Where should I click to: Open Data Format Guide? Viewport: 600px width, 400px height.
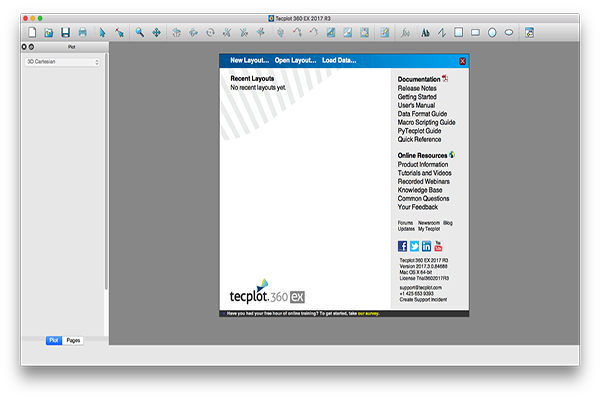pyautogui.click(x=422, y=114)
